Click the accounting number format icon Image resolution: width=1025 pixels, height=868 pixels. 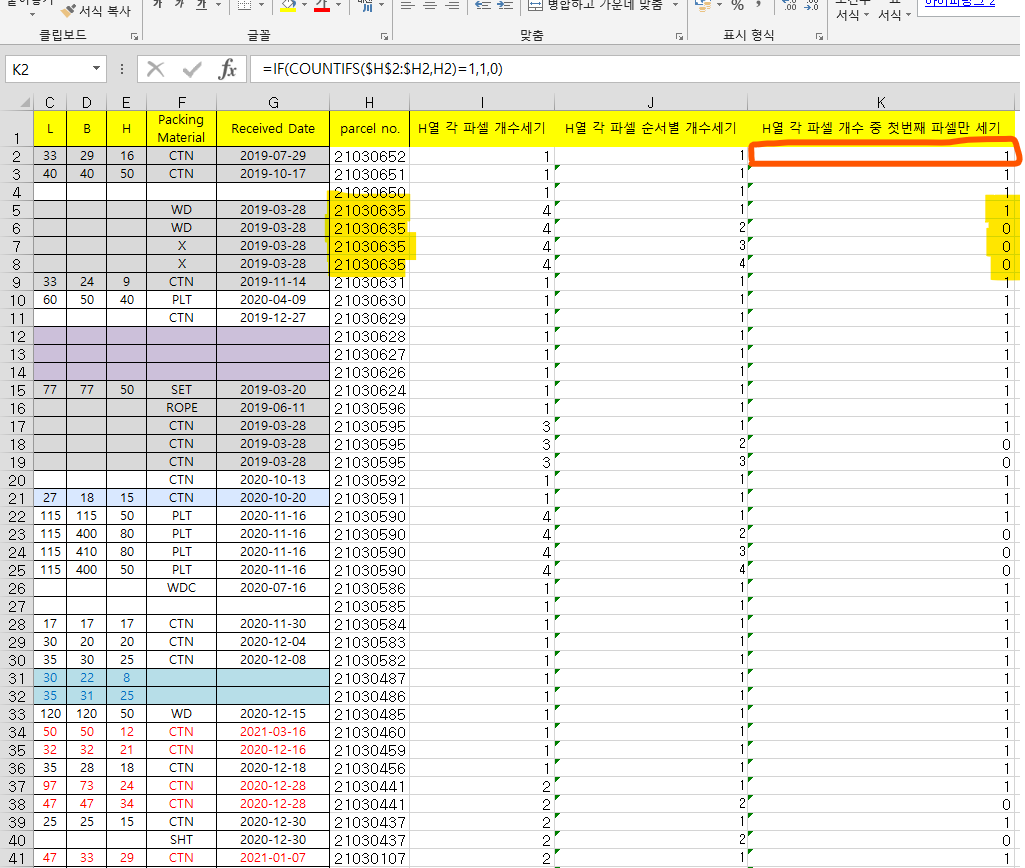click(x=703, y=6)
